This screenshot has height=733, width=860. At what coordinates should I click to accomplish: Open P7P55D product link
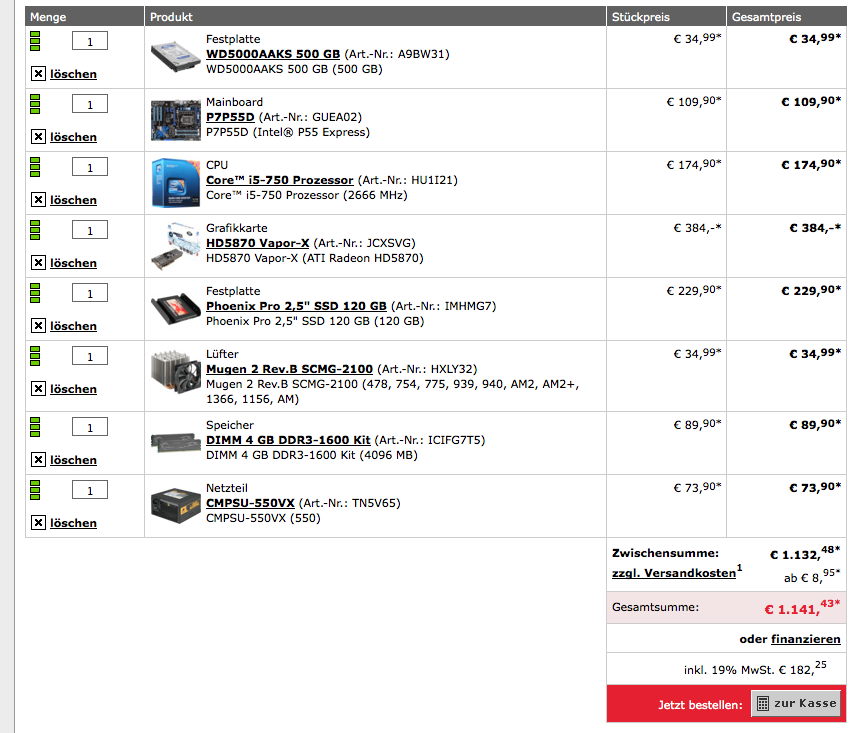tap(230, 117)
